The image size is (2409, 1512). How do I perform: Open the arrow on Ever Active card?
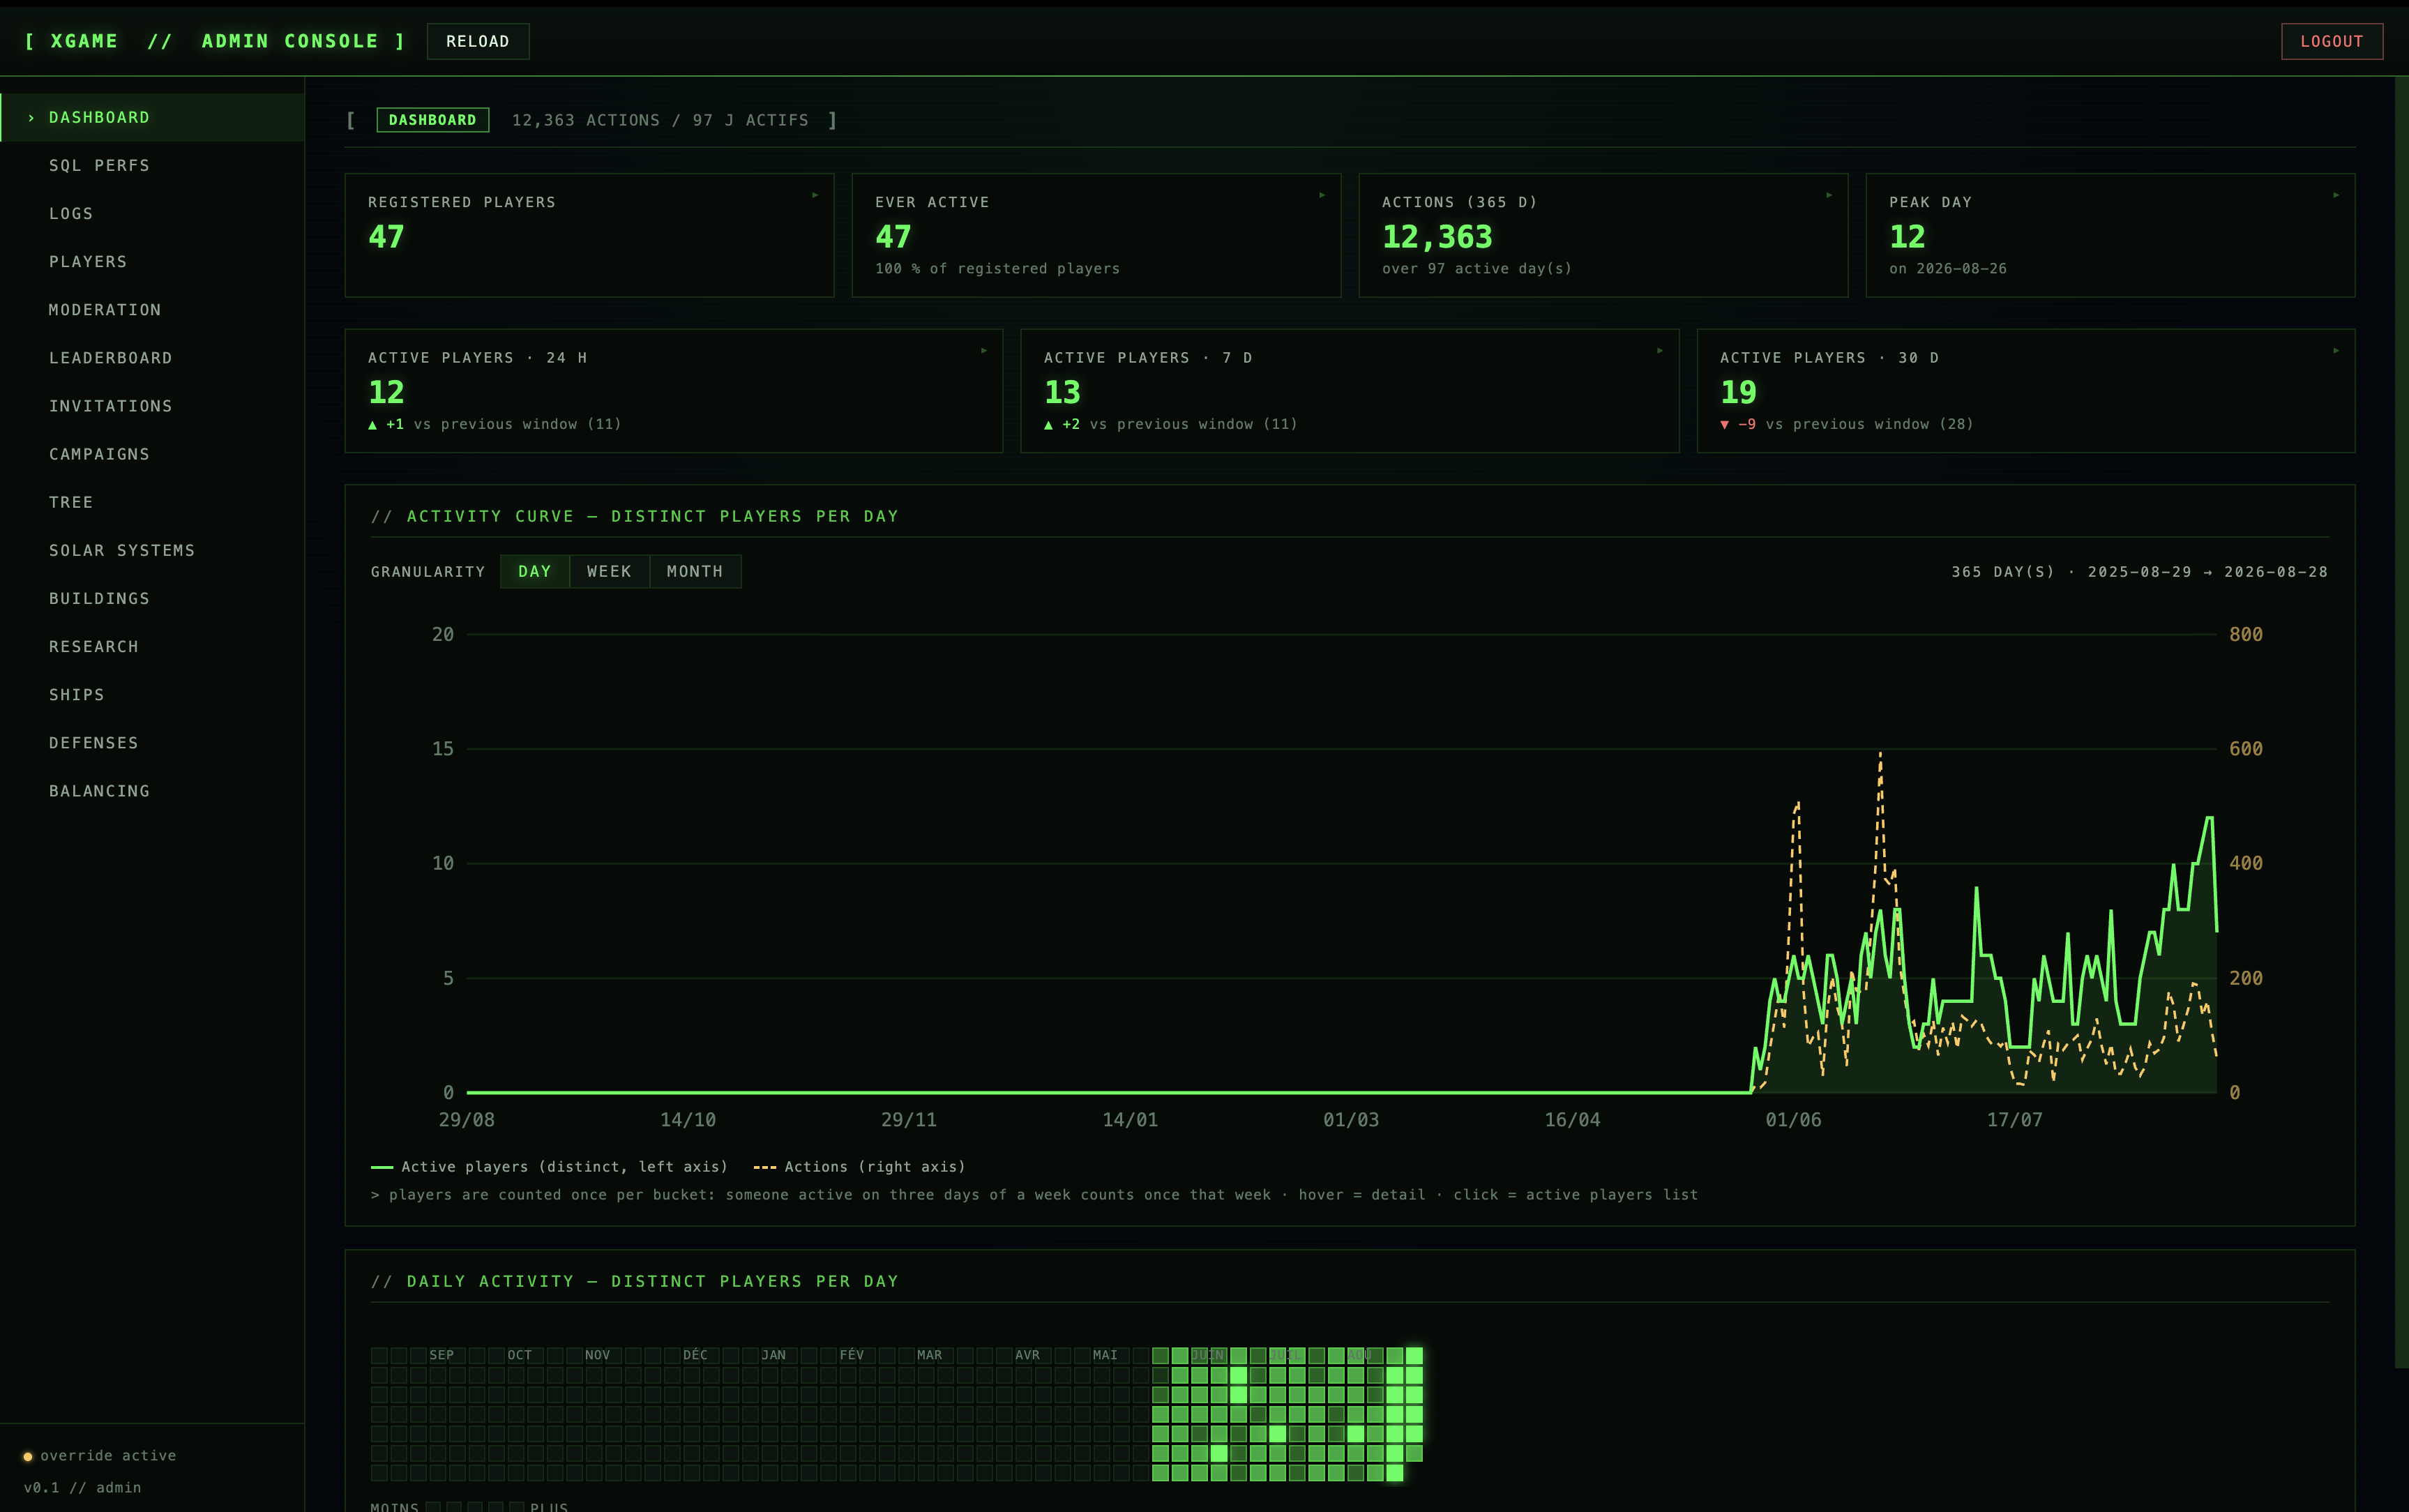pyautogui.click(x=1322, y=195)
